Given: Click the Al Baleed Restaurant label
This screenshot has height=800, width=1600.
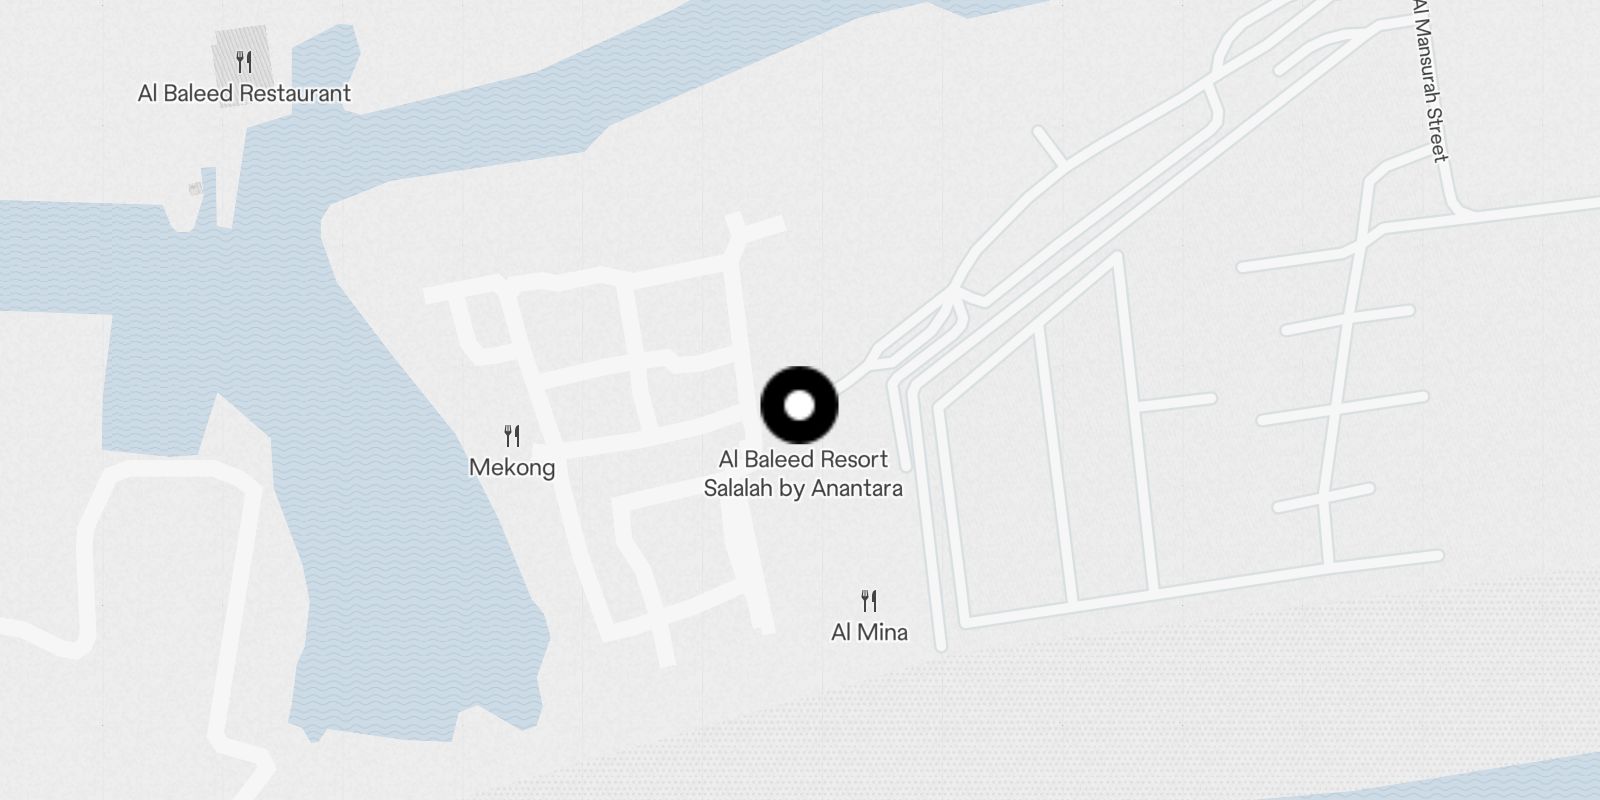Looking at the screenshot, I should click(244, 94).
